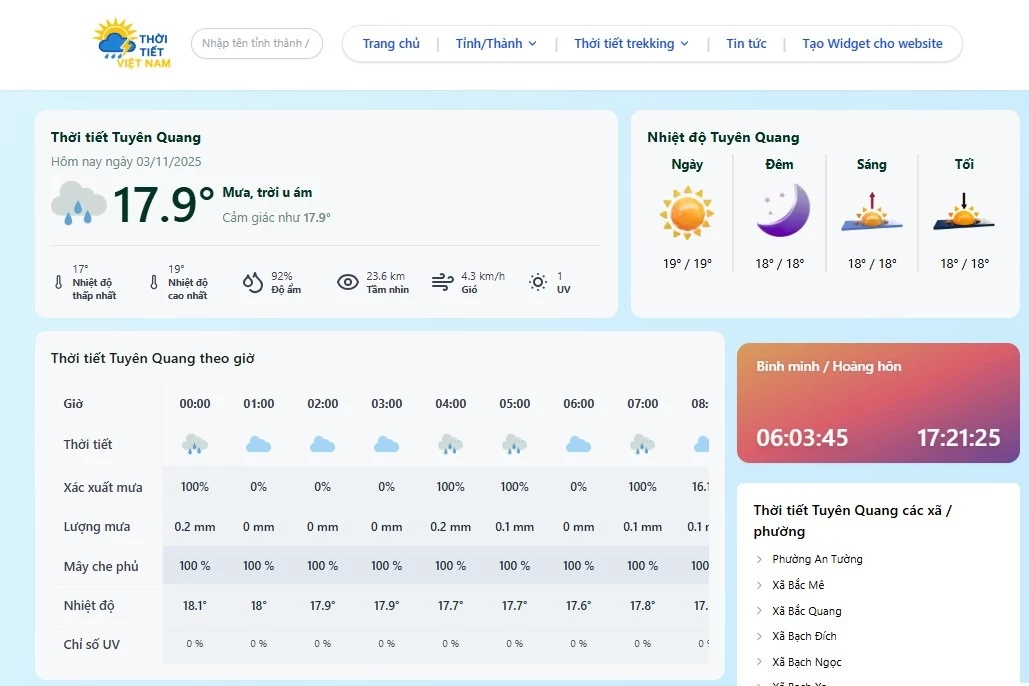Expand the Tỉnh/Thành dropdown menu

[x=496, y=44]
